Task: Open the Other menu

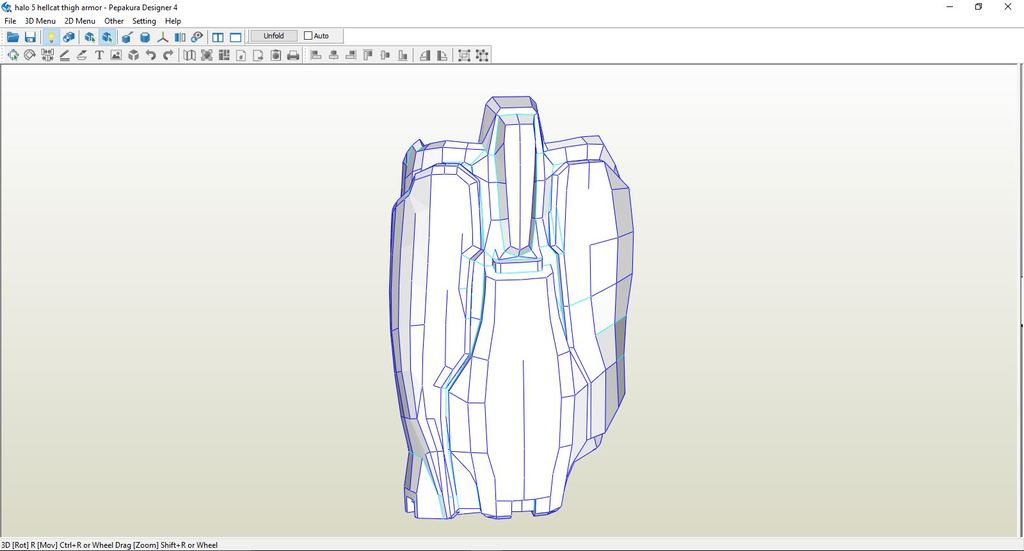Action: [114, 21]
